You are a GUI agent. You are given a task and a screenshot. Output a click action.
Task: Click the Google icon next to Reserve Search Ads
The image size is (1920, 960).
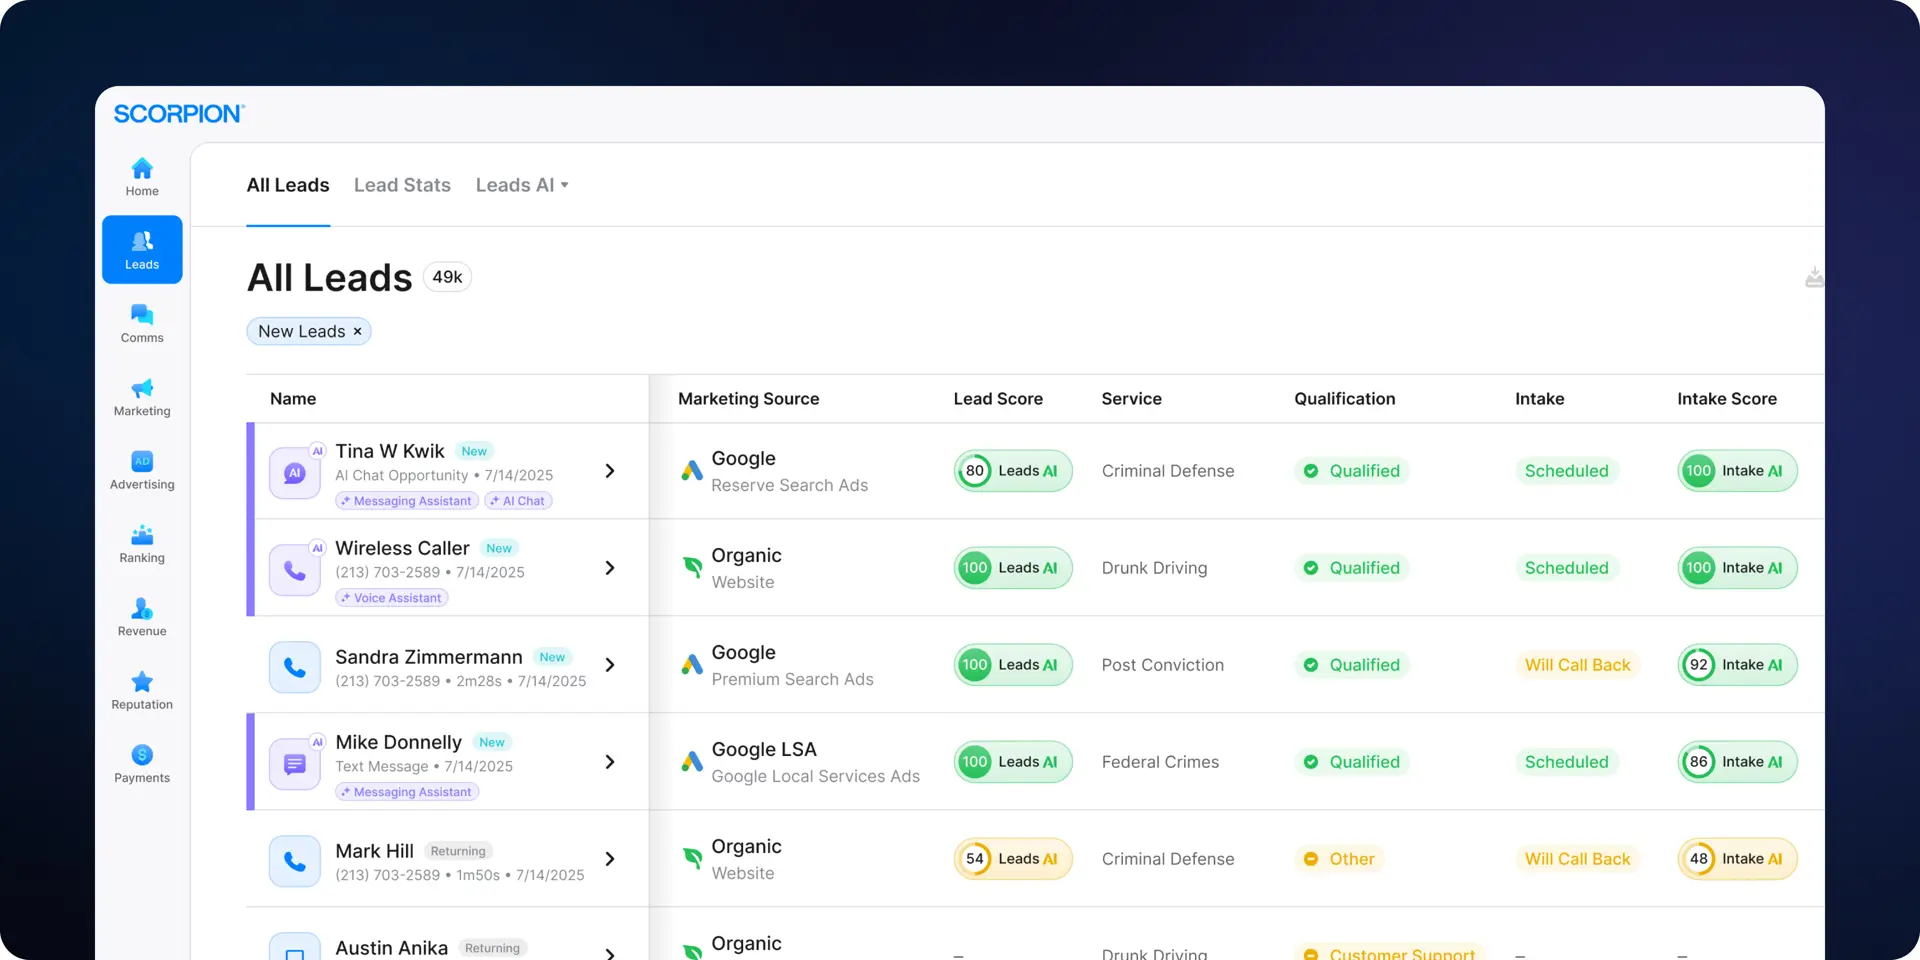(691, 470)
